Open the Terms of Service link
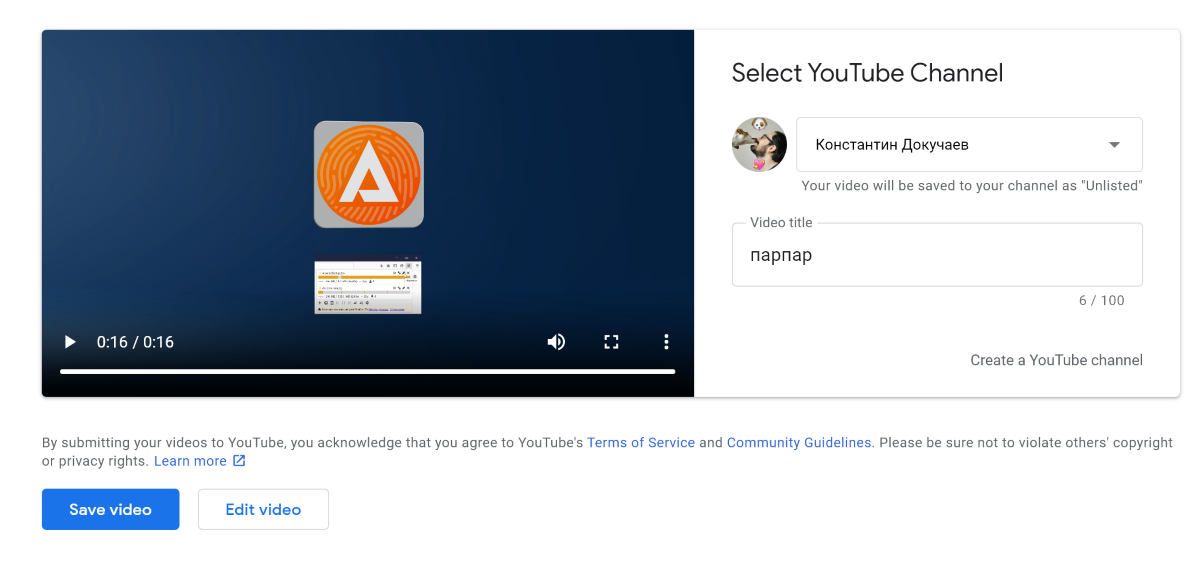 coord(641,442)
